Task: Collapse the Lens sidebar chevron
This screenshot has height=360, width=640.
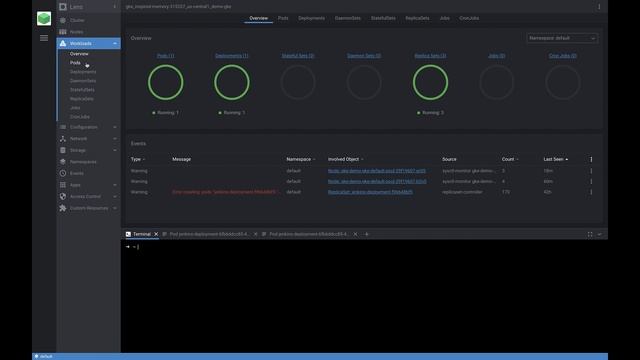Action: (115, 7)
